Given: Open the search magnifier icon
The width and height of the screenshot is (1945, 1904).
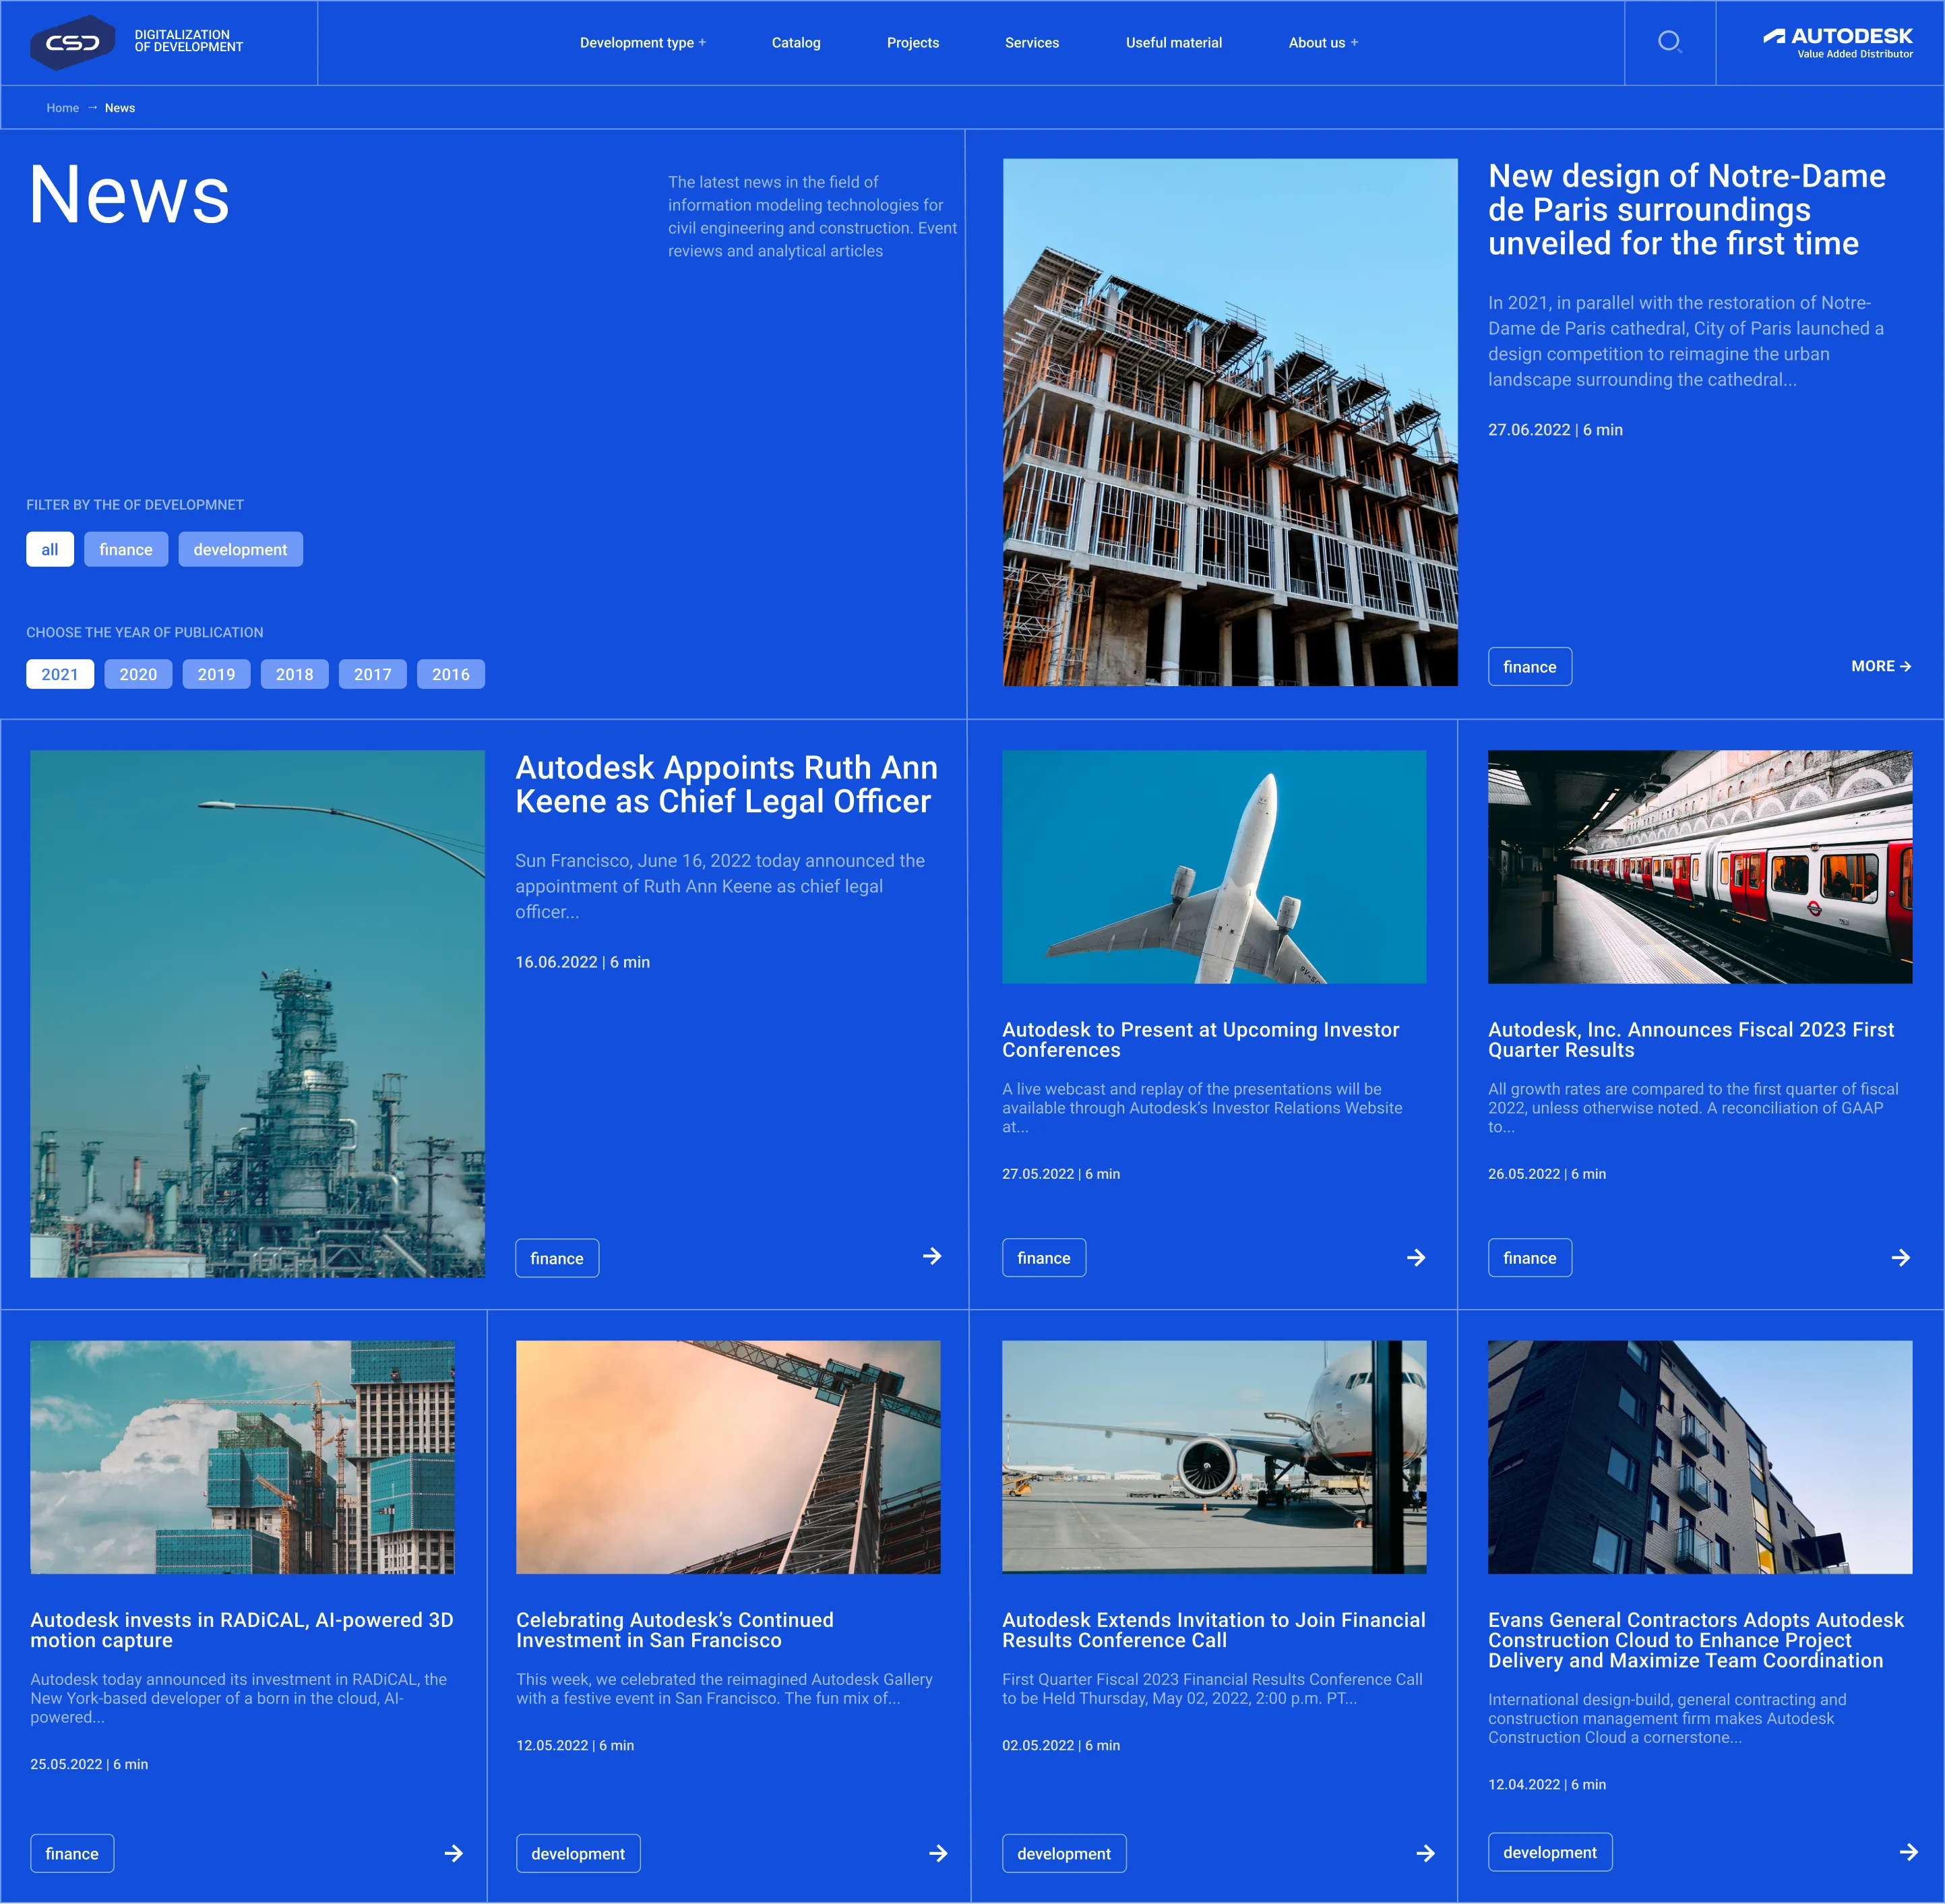Looking at the screenshot, I should pos(1669,42).
